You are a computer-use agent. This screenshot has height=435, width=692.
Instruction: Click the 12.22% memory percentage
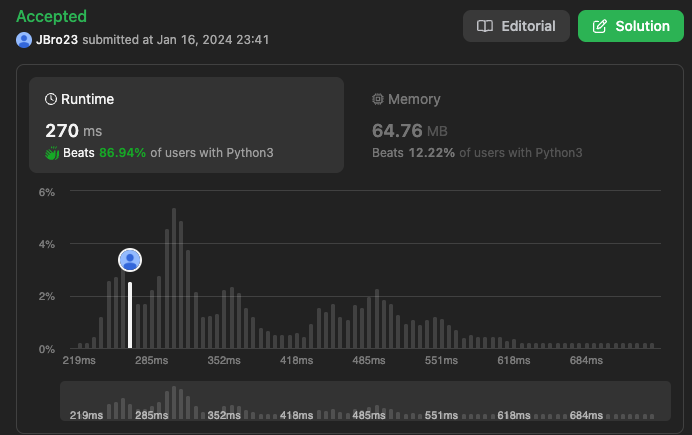coord(431,153)
